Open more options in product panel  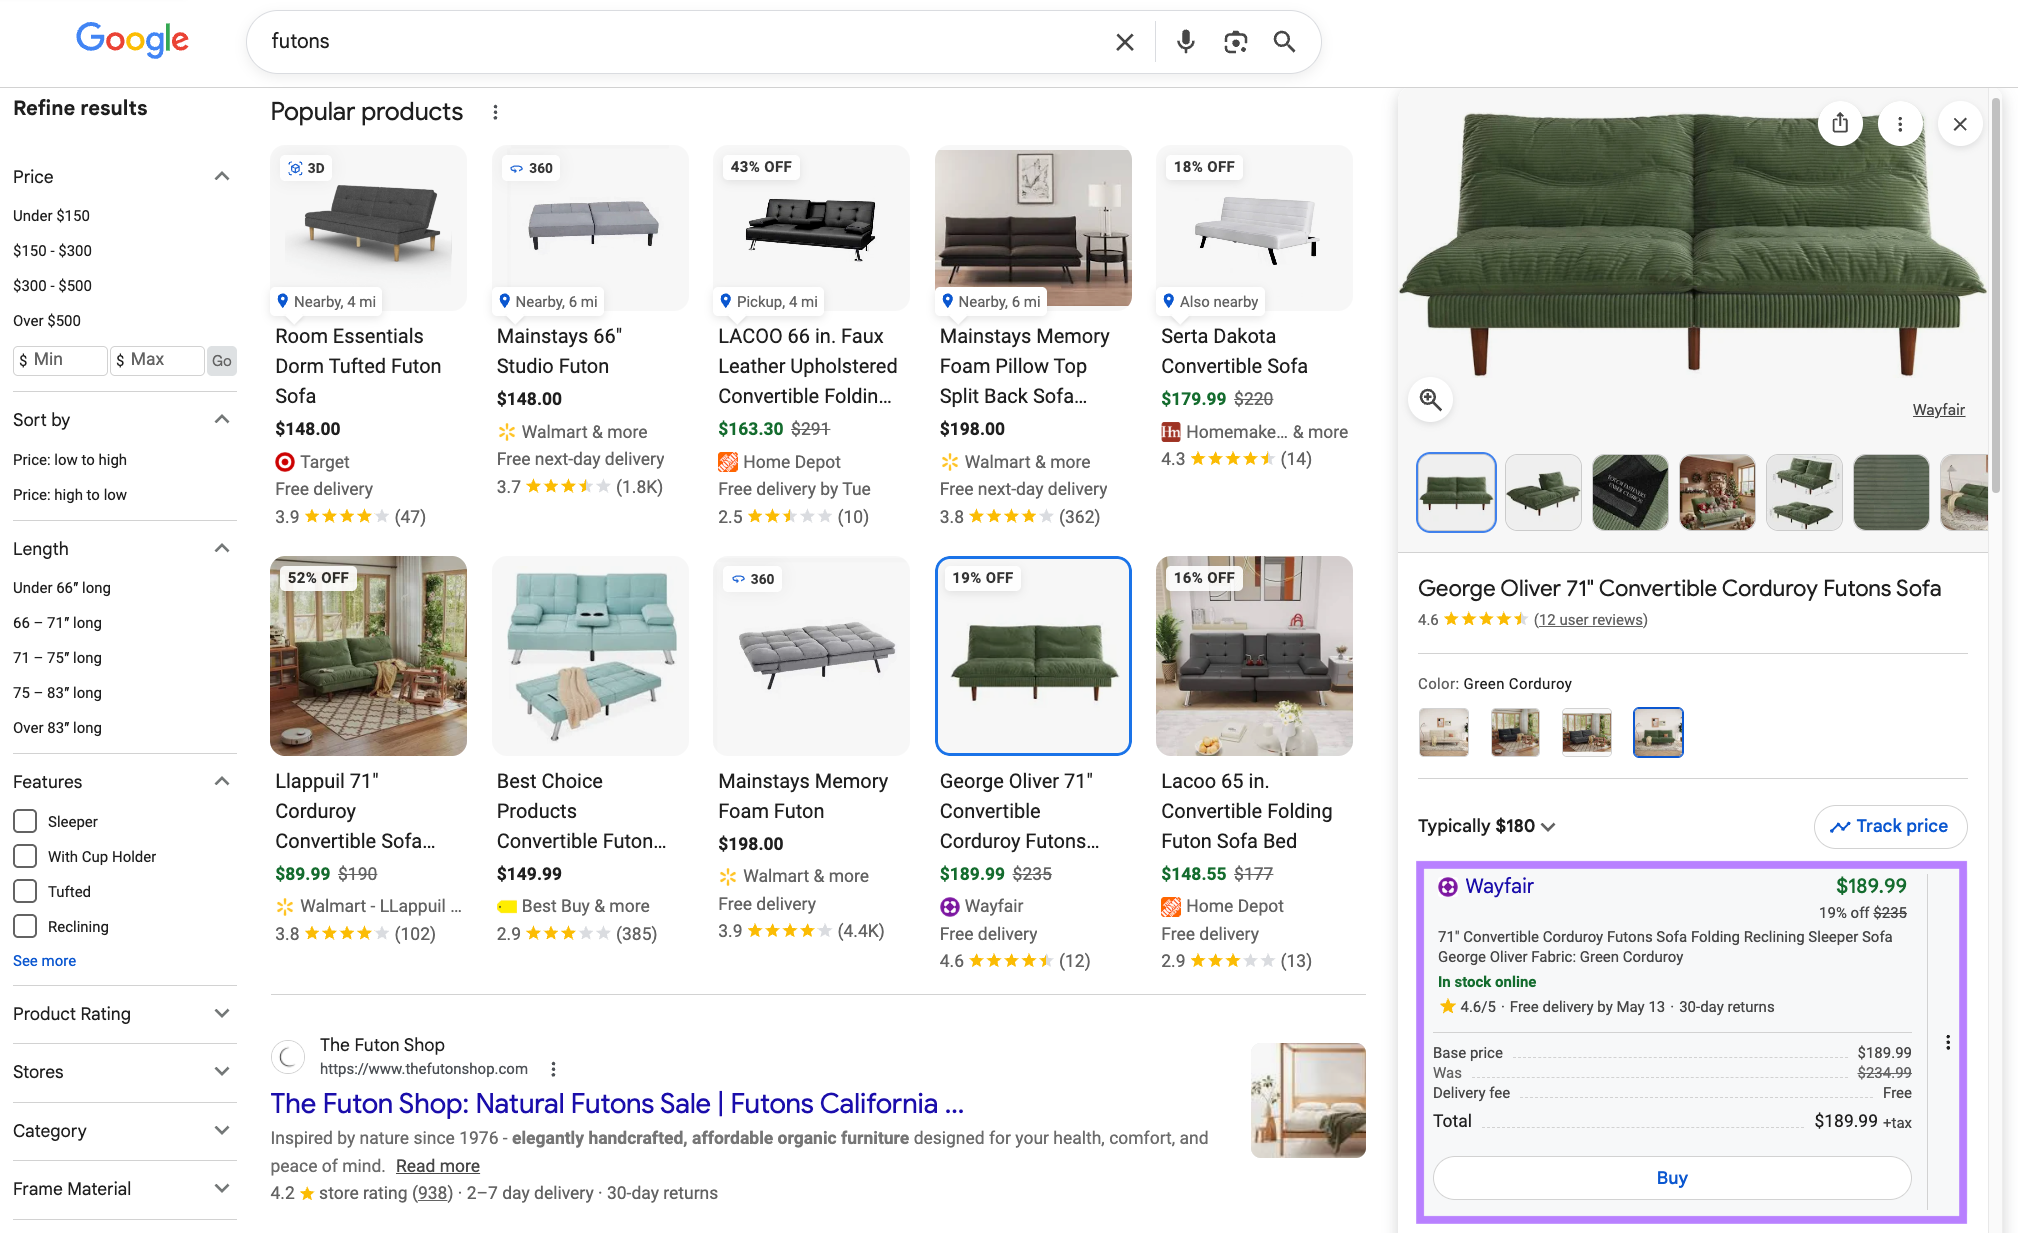point(1900,124)
